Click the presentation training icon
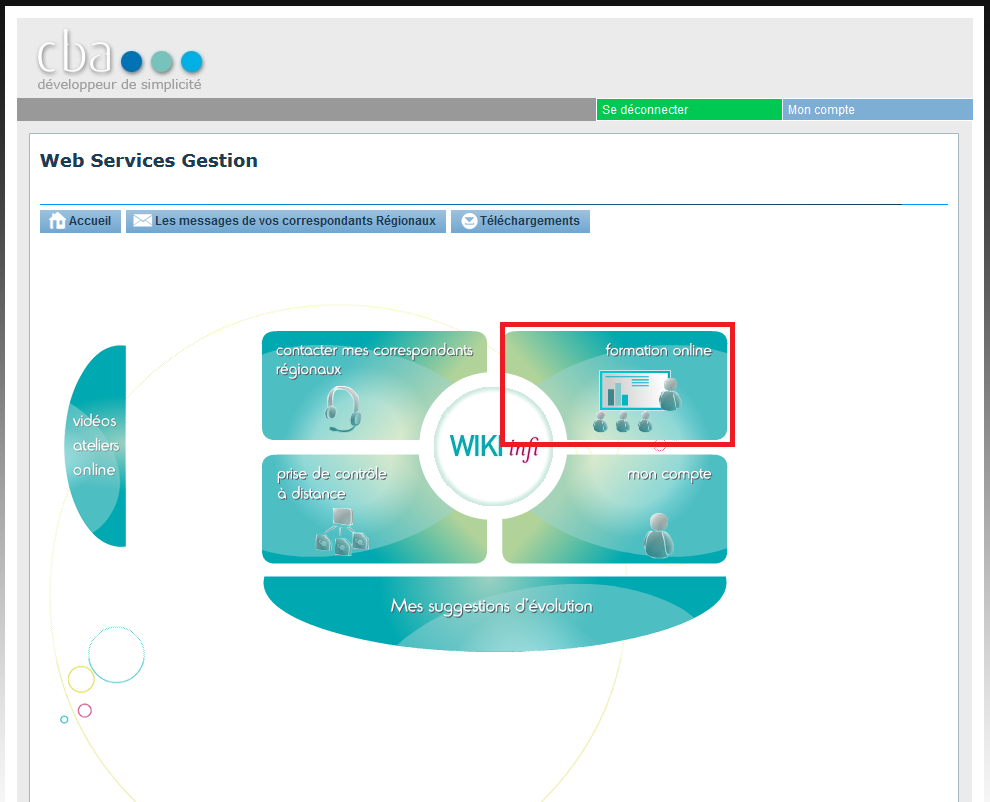This screenshot has height=802, width=990. [x=638, y=400]
